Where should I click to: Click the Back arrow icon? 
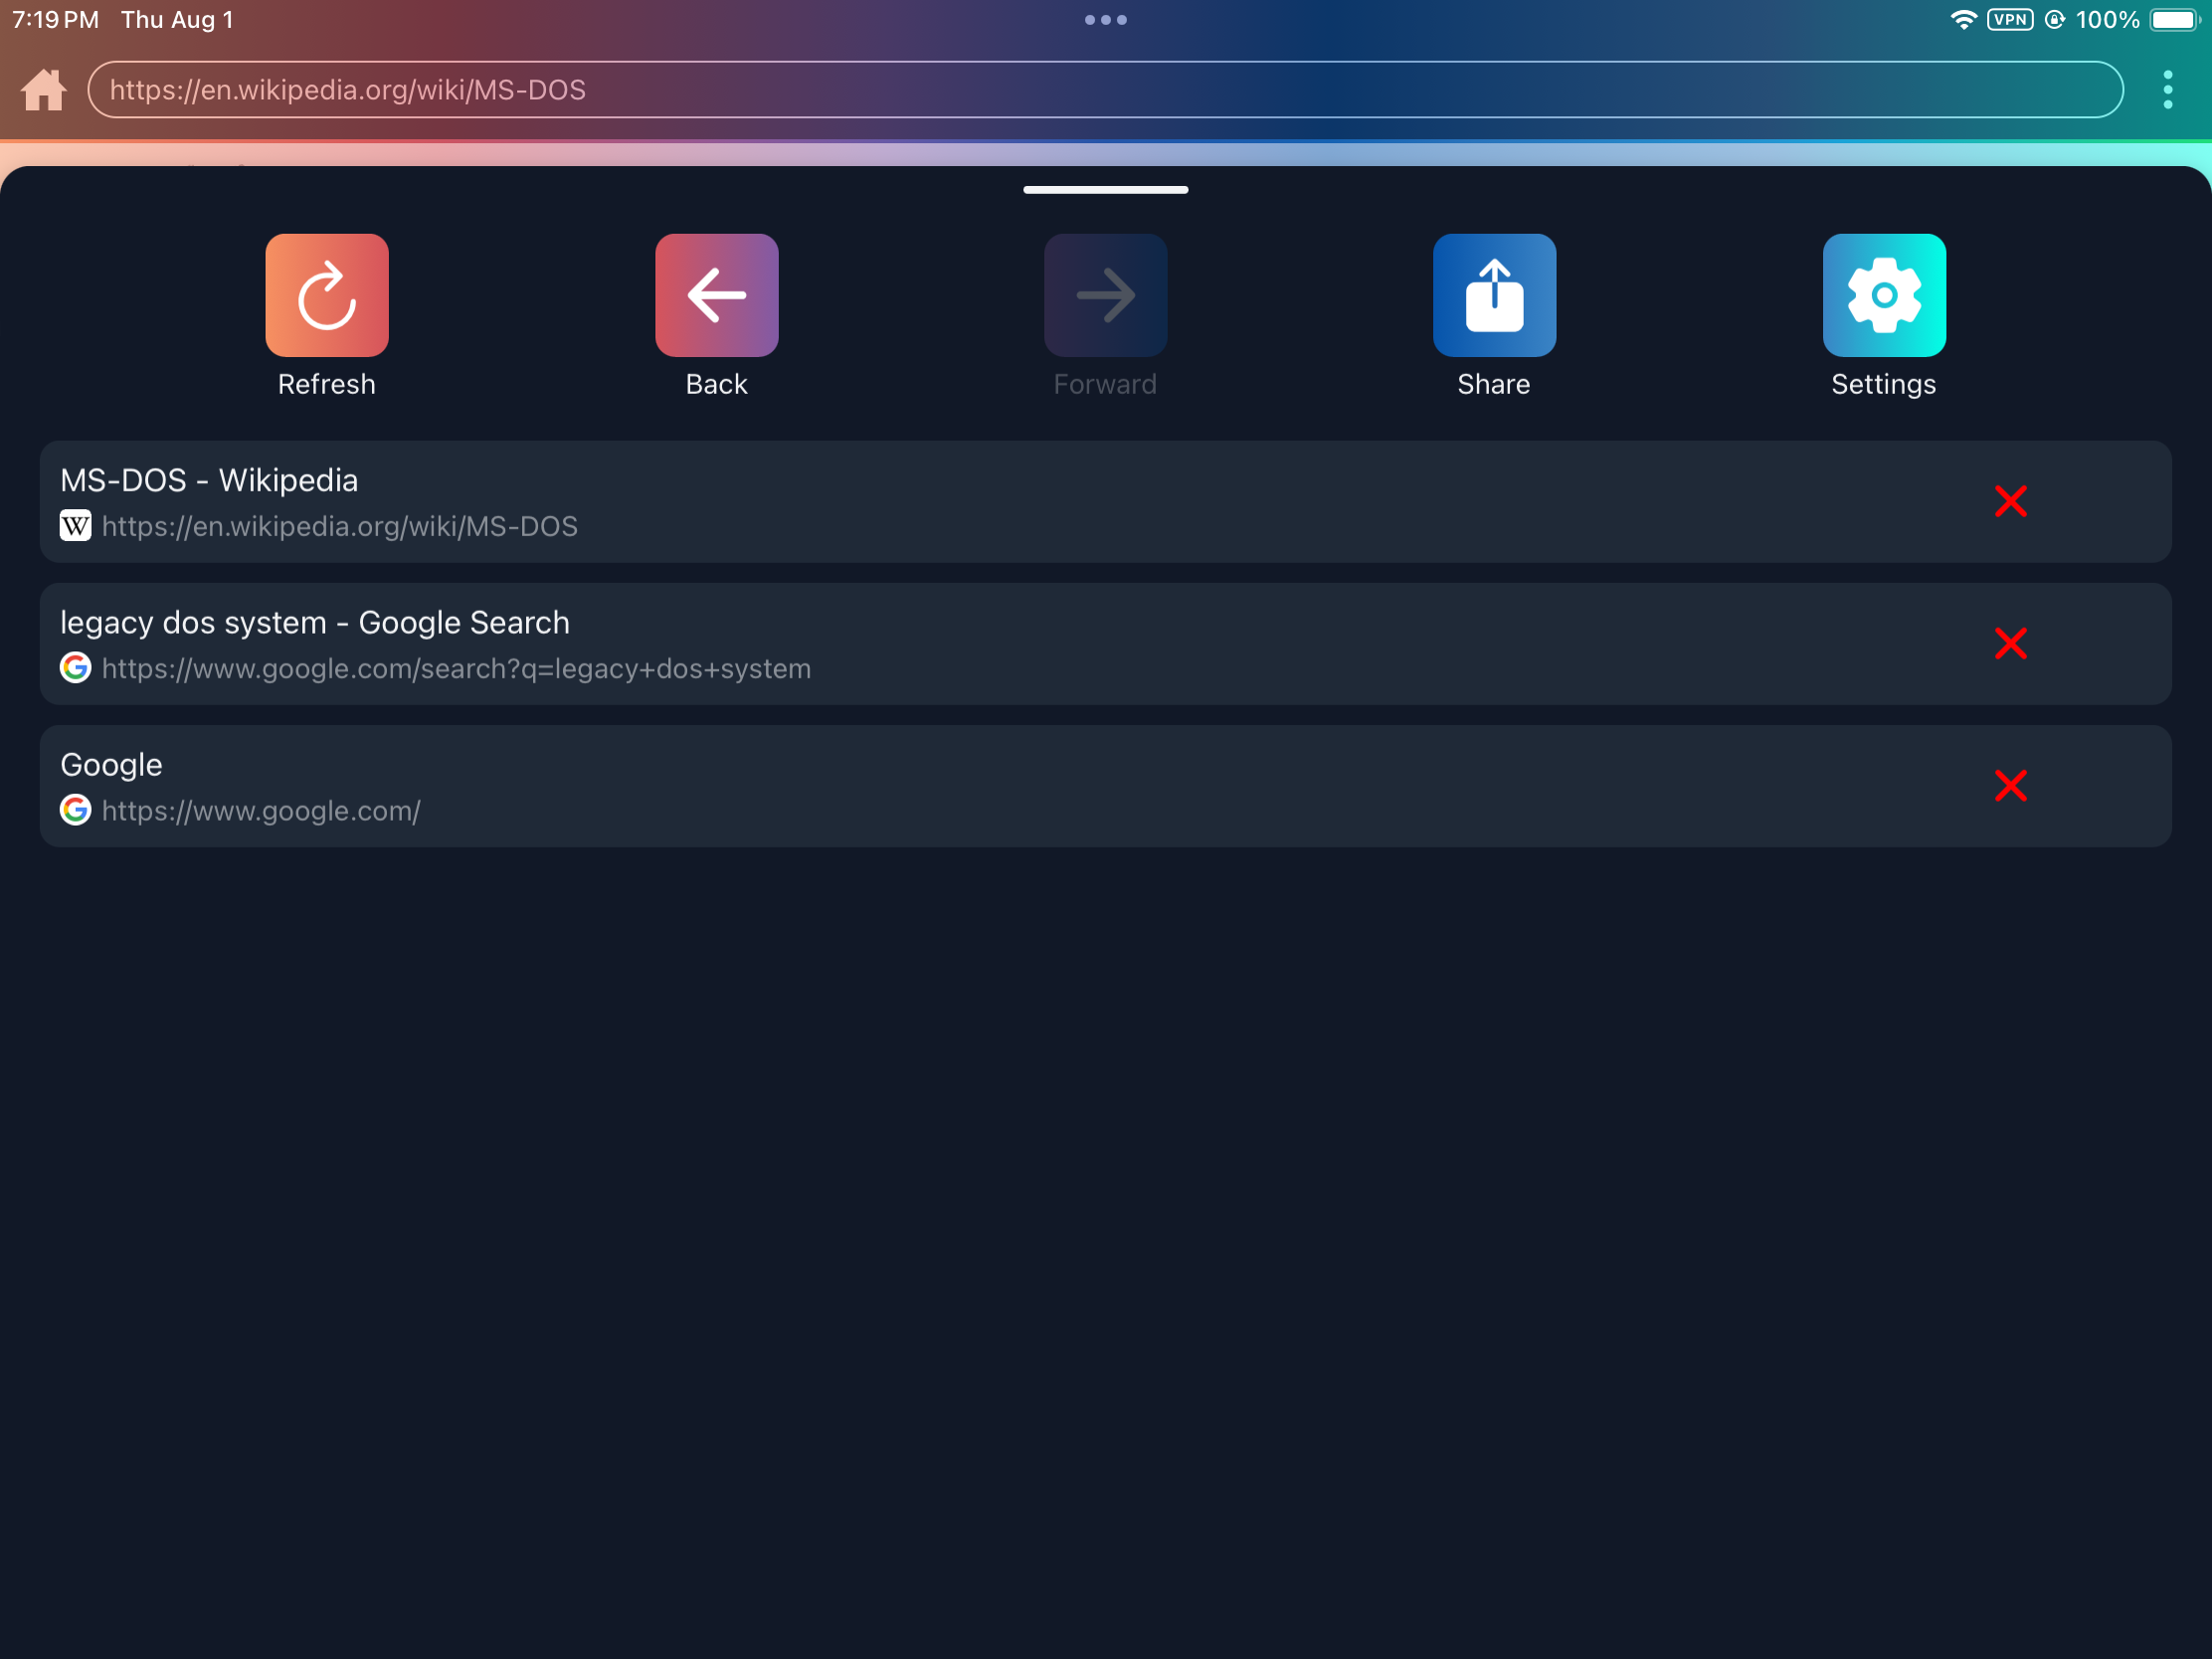coord(716,295)
